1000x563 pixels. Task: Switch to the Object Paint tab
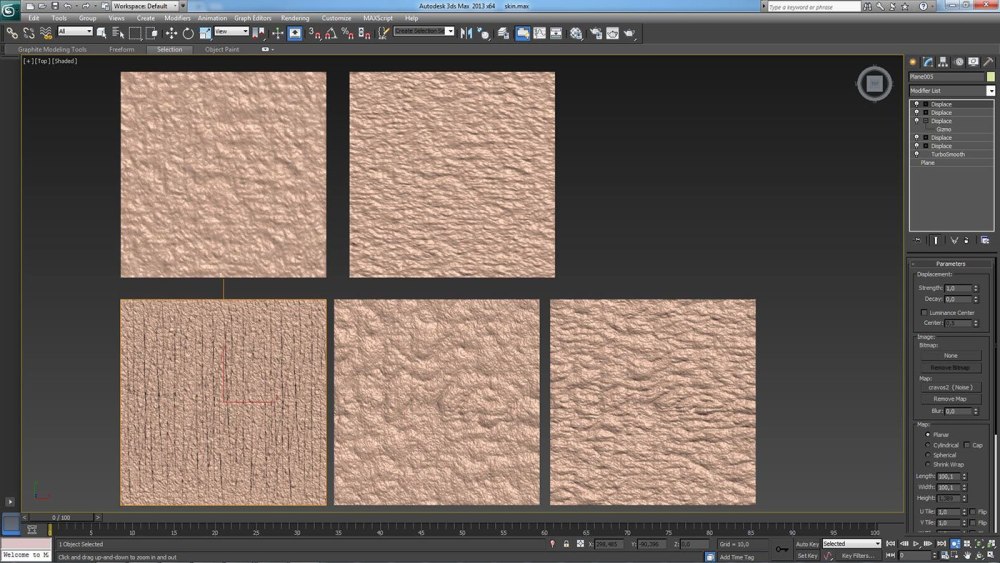(x=222, y=49)
